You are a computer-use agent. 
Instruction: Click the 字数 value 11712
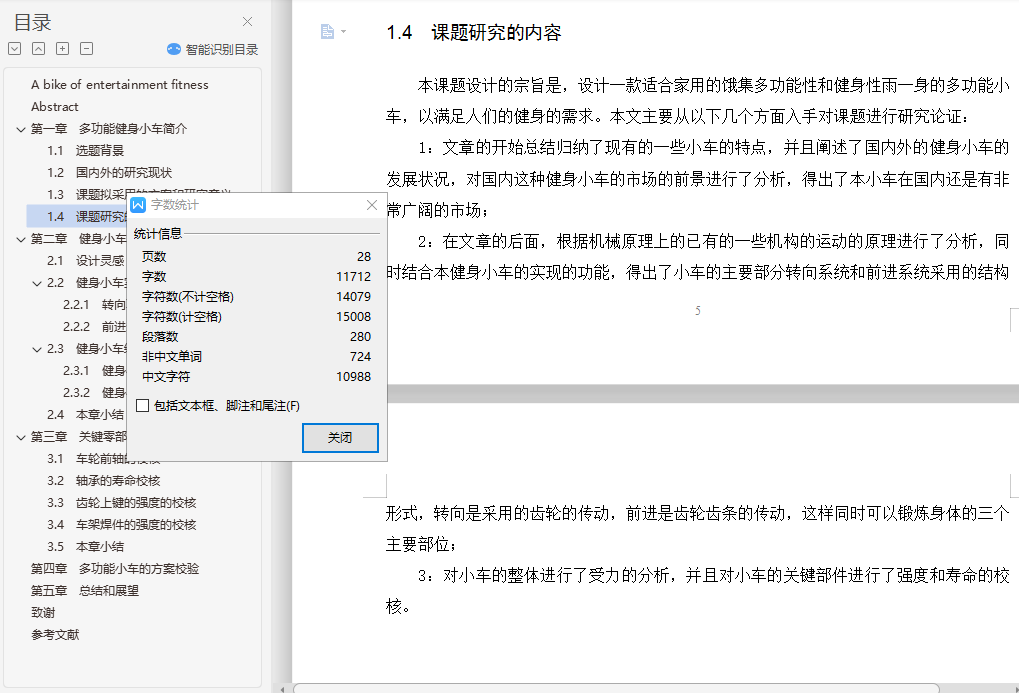(354, 277)
